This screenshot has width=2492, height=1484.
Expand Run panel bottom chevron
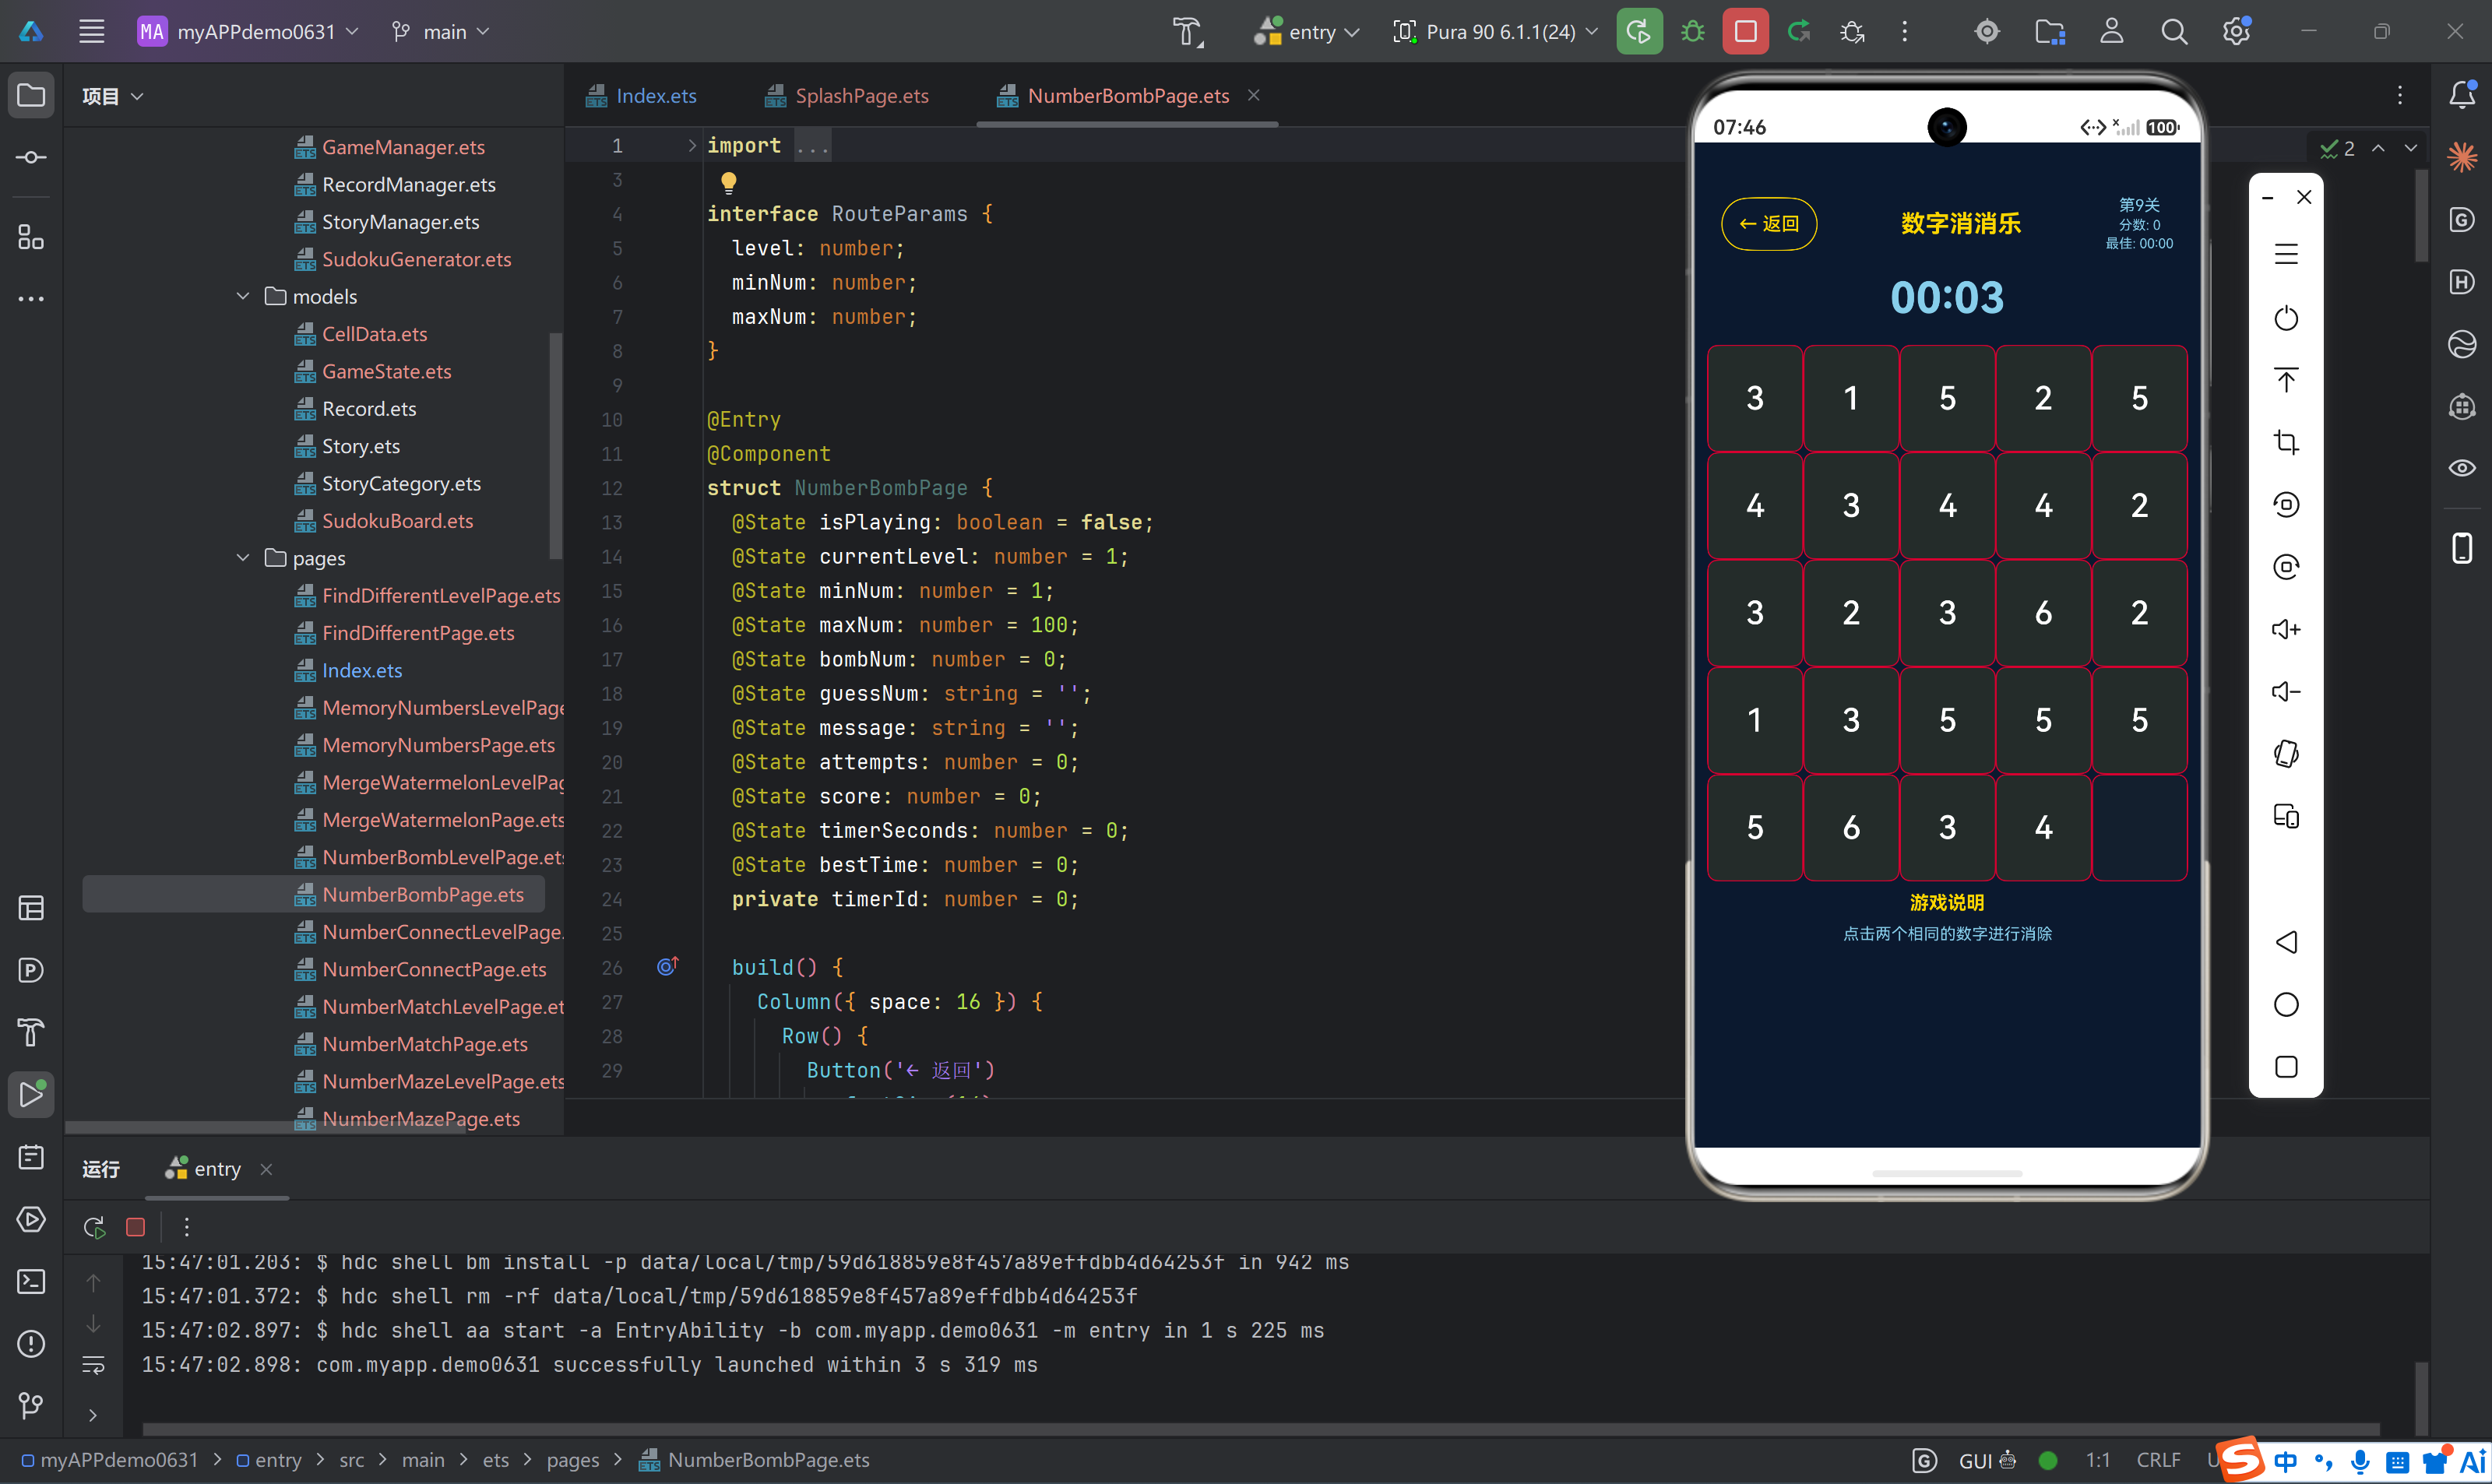click(93, 1415)
